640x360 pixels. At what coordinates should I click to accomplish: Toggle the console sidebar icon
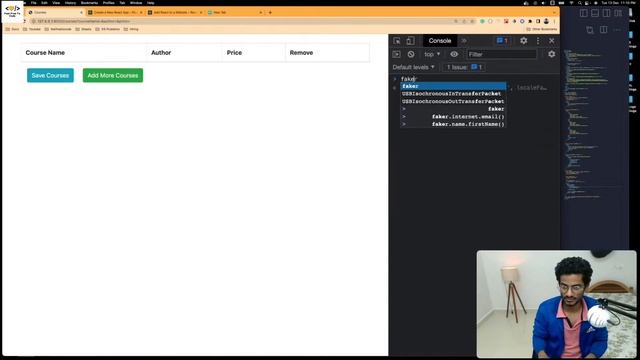396,54
